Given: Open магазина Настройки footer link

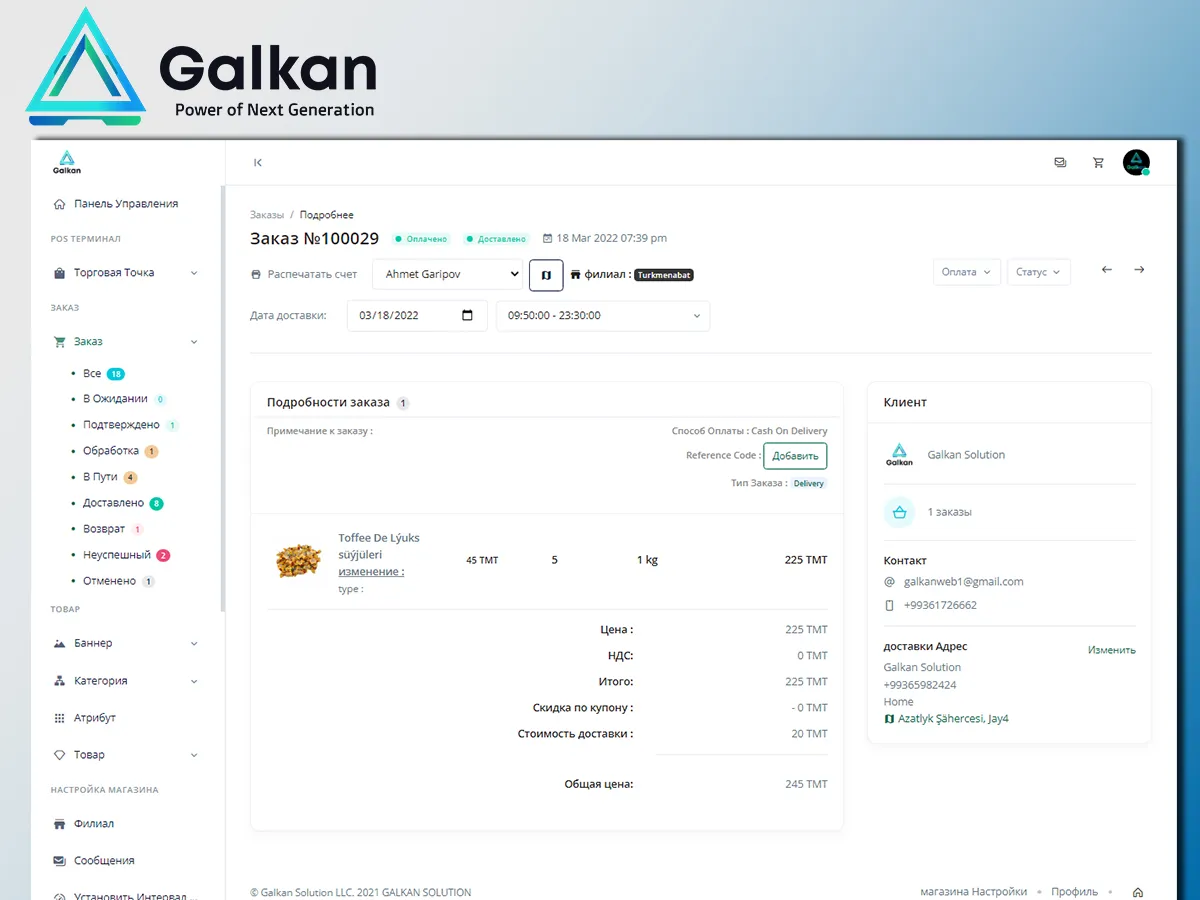Looking at the screenshot, I should click(x=973, y=892).
